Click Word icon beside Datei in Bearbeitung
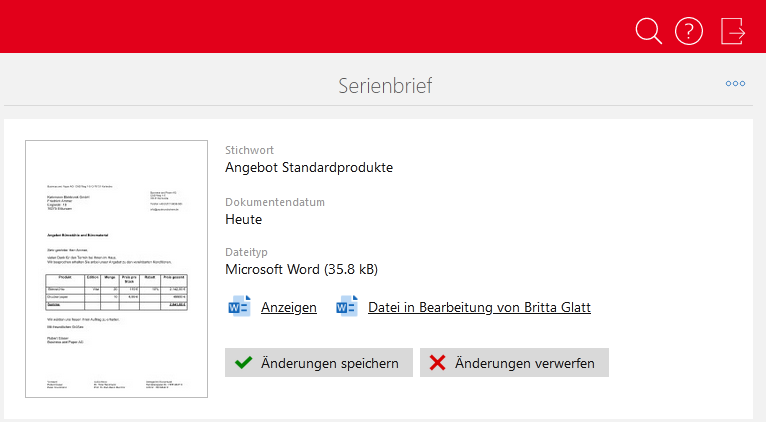The image size is (766, 422). [x=347, y=307]
